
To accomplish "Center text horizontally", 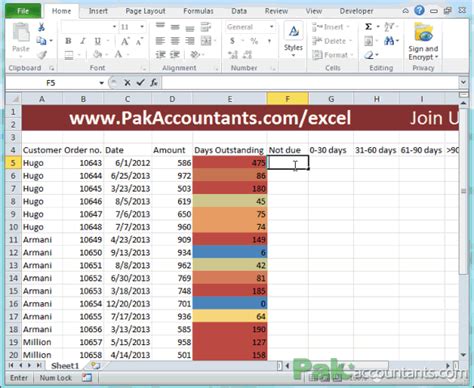I will [175, 41].
